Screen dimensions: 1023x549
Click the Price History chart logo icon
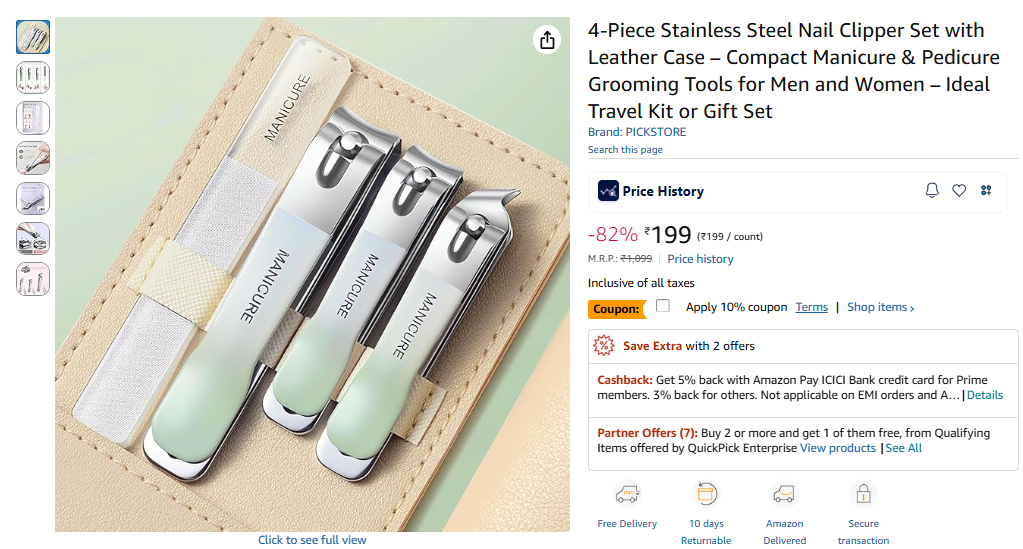pos(608,191)
